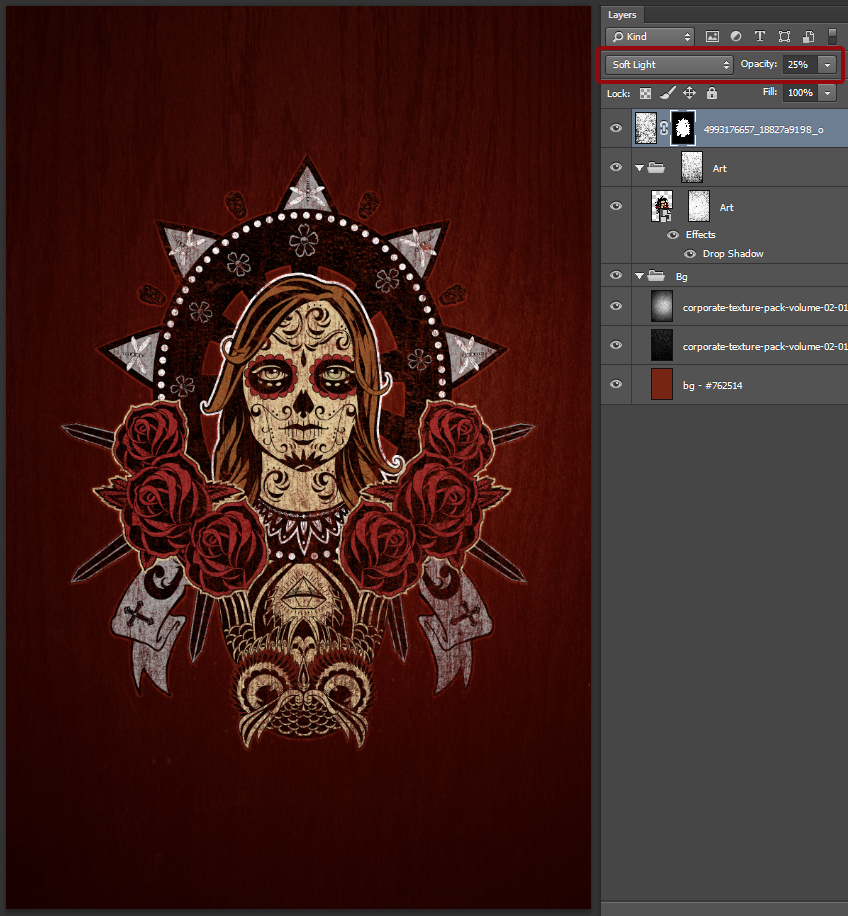
Task: Hide the Art group
Action: click(x=616, y=167)
